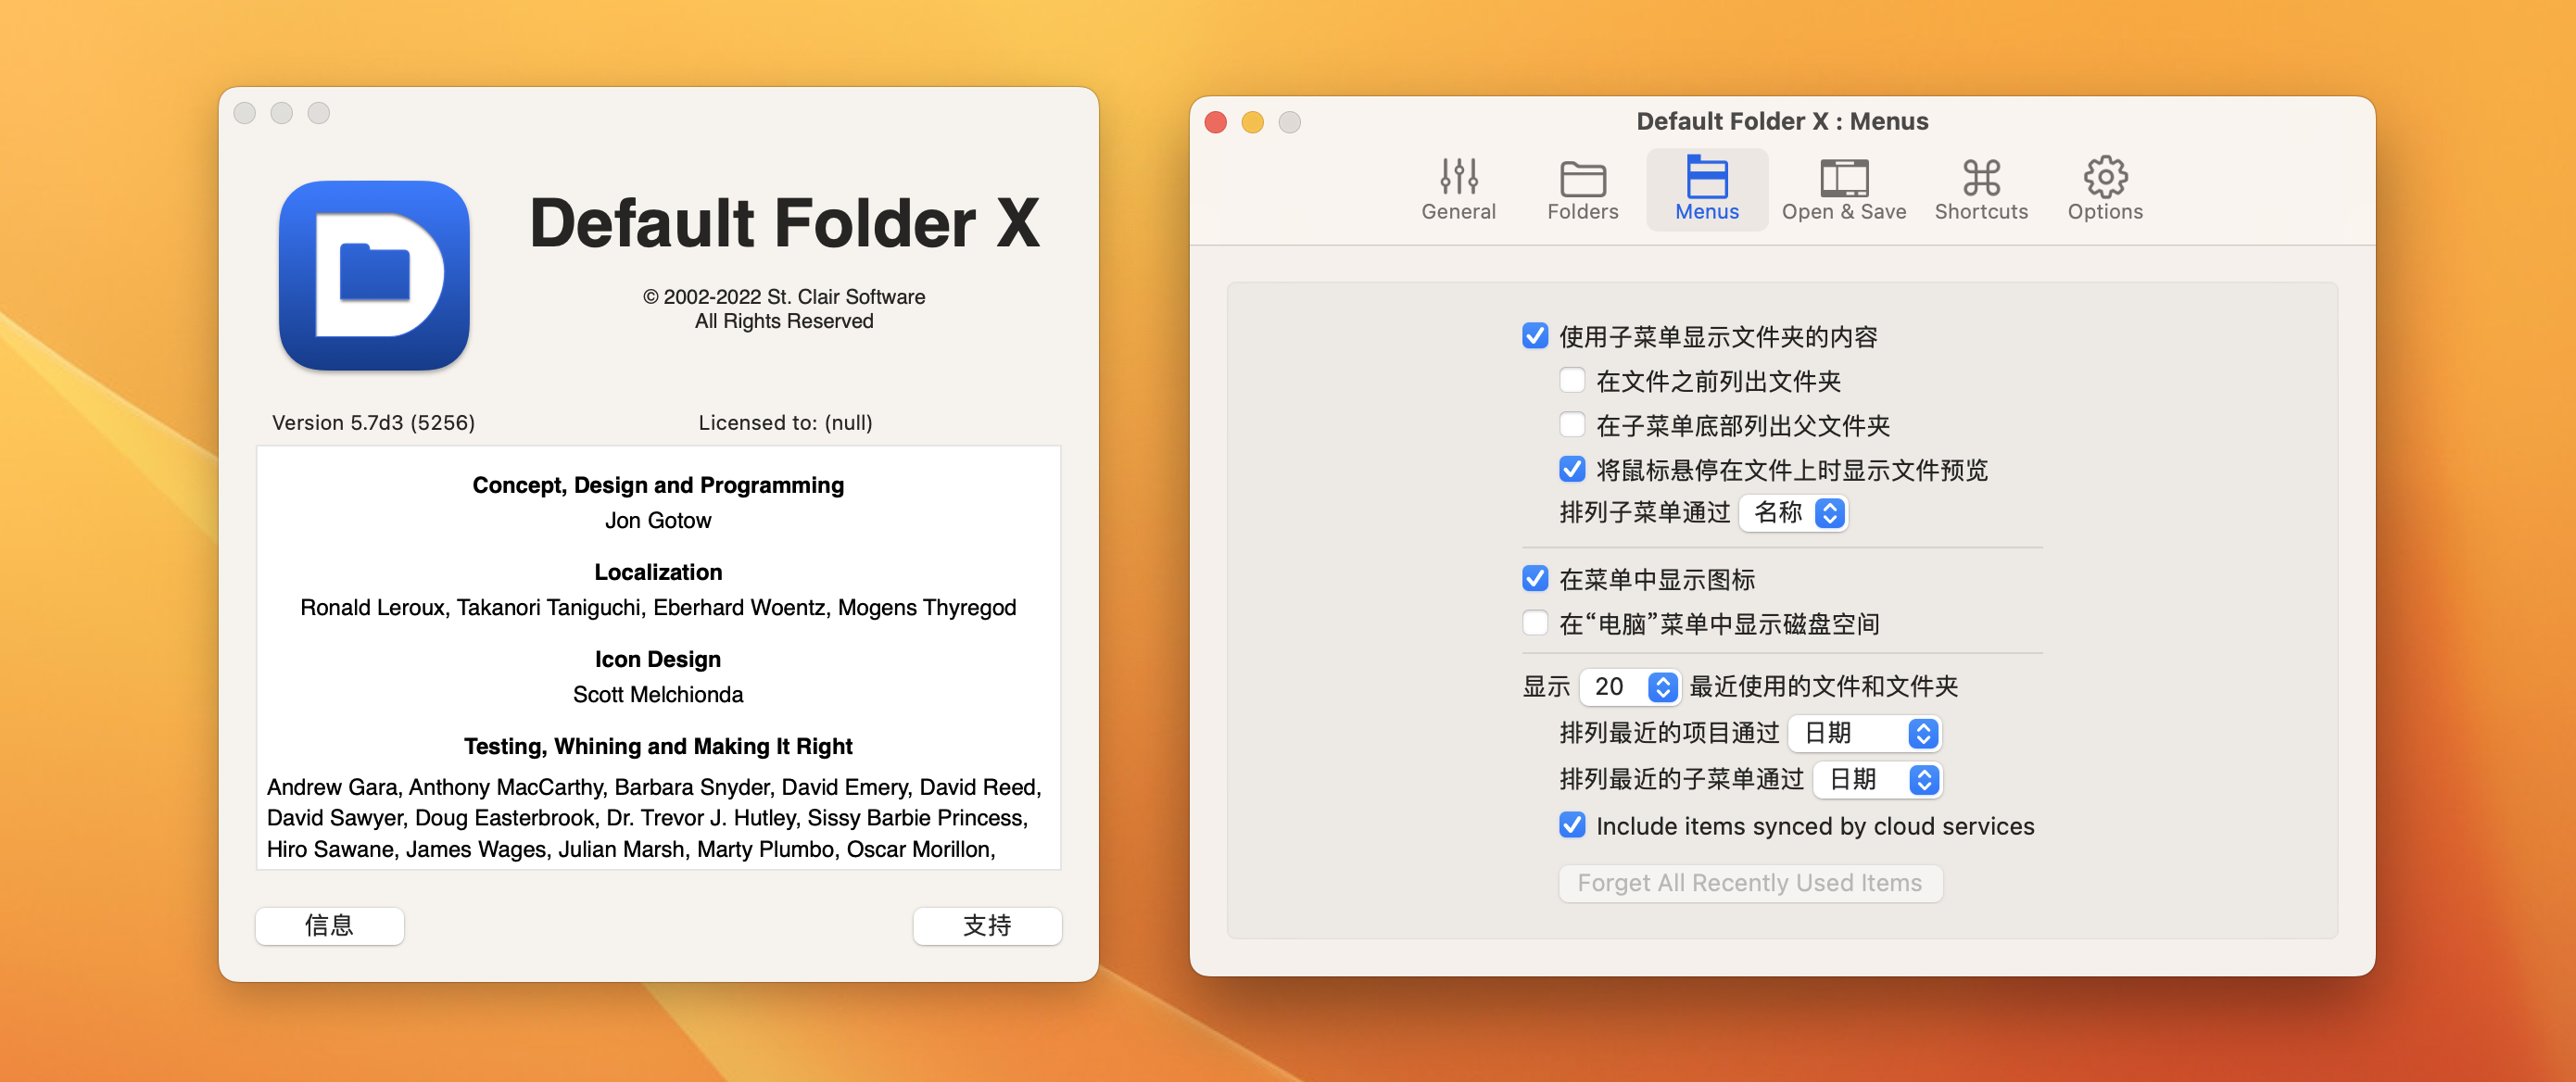
Task: Toggle 将鼠标悬停在文件上时显示文件预览 checkbox
Action: [1571, 469]
